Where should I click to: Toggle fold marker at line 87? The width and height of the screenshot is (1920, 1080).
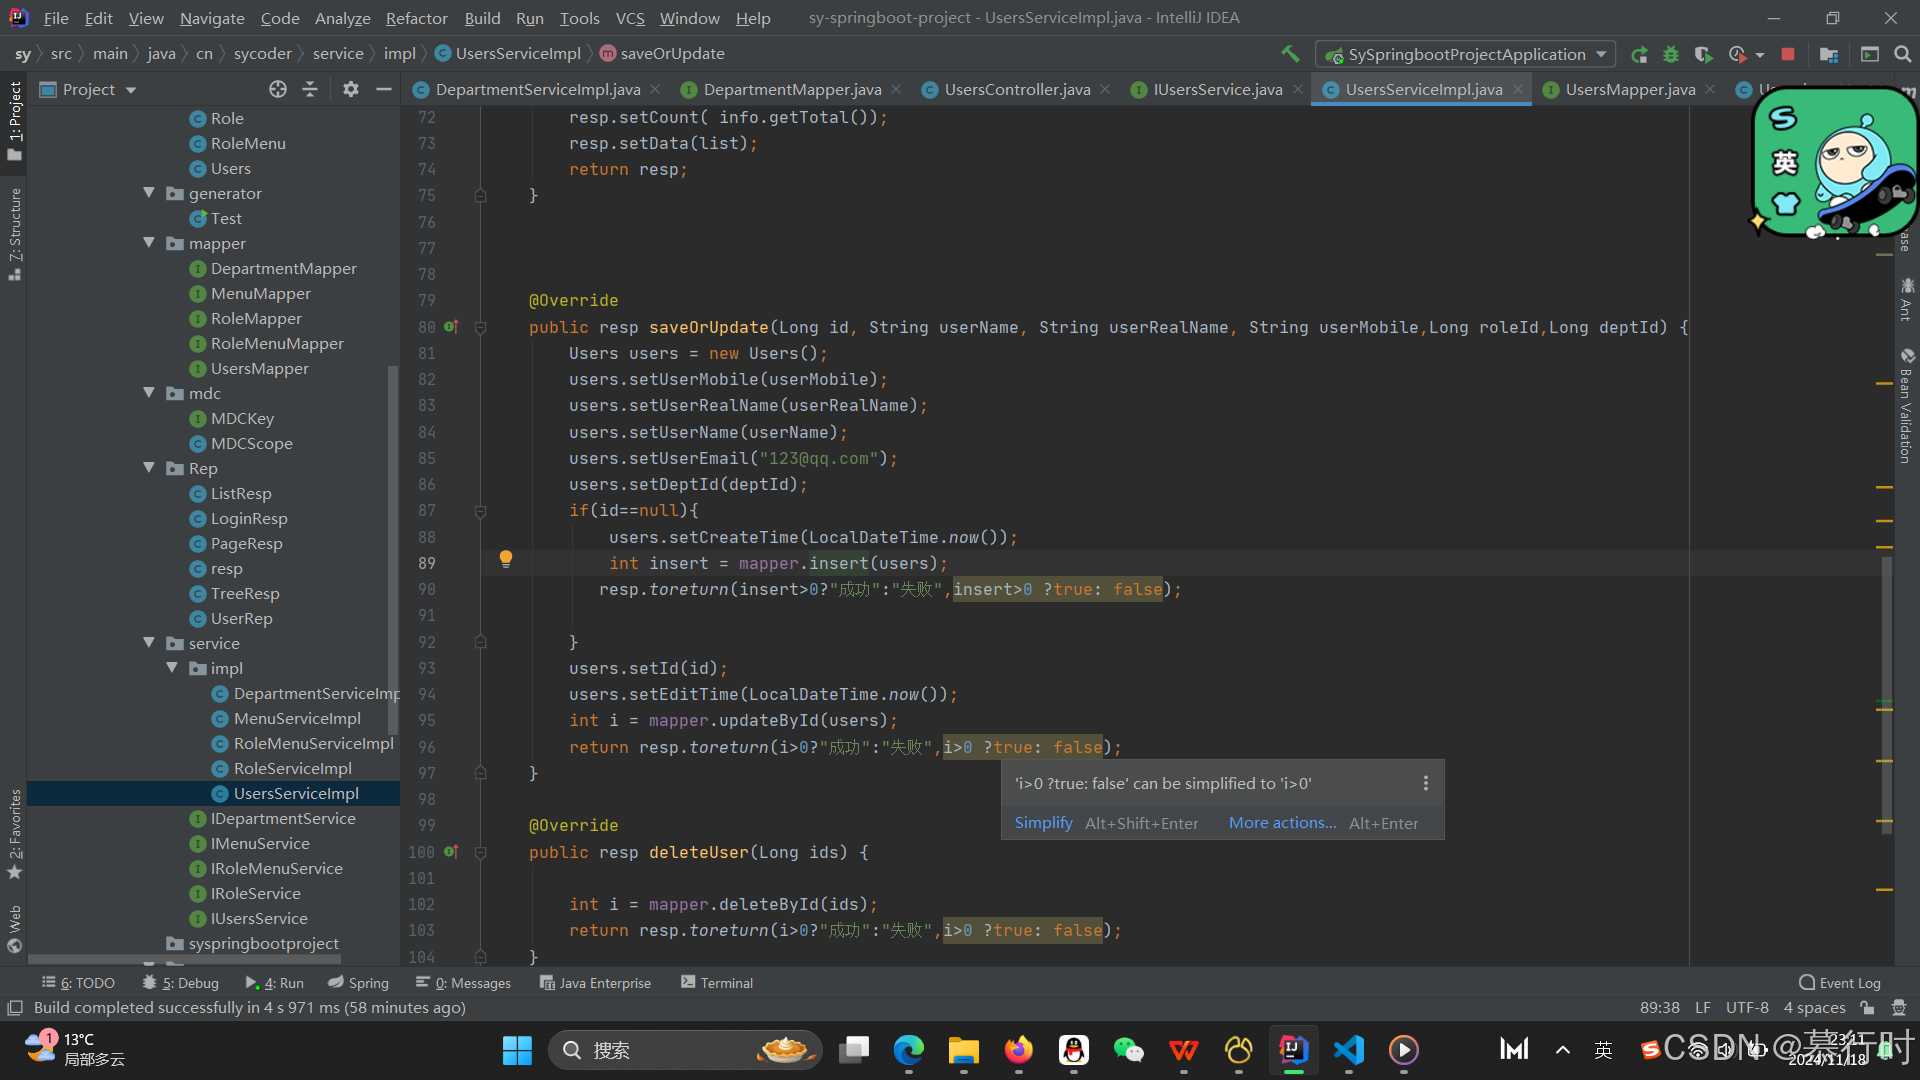480,511
